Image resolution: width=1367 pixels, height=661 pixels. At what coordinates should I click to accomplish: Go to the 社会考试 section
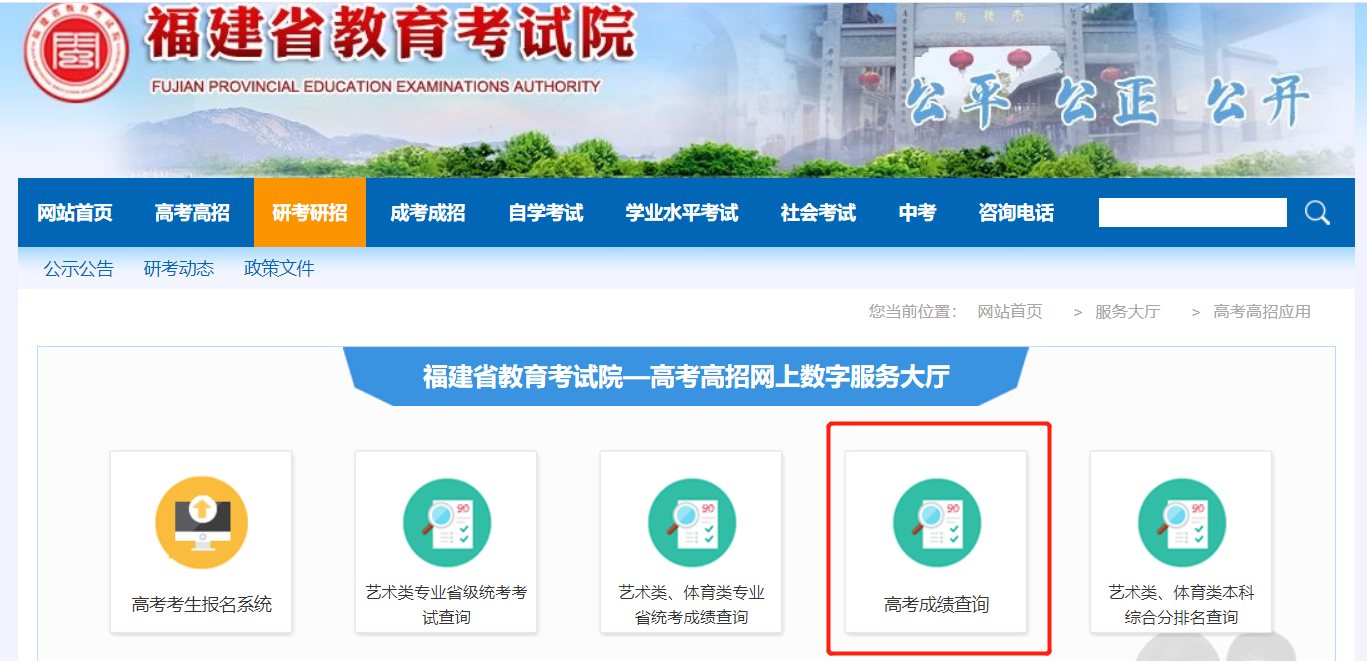pos(818,213)
